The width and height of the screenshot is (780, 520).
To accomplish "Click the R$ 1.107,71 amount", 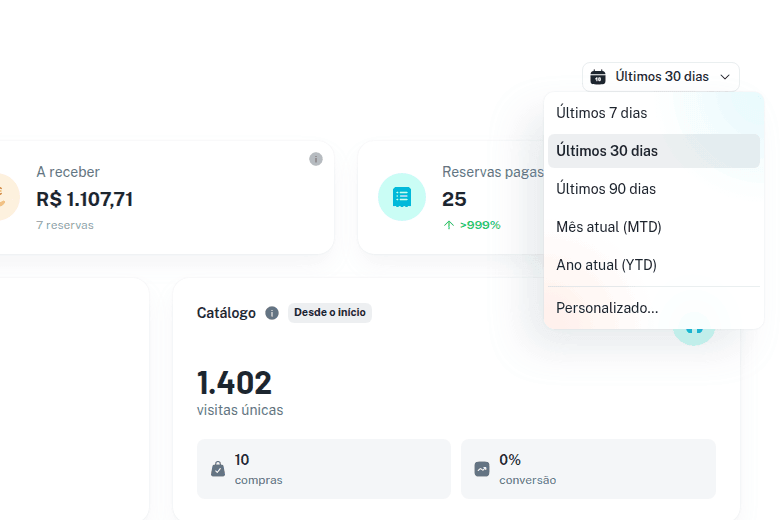I will [x=85, y=200].
